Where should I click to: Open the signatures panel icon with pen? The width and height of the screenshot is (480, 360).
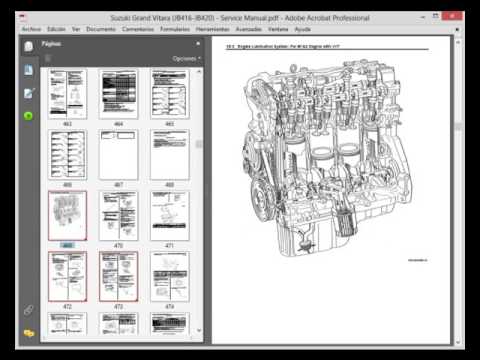pyautogui.click(x=29, y=93)
